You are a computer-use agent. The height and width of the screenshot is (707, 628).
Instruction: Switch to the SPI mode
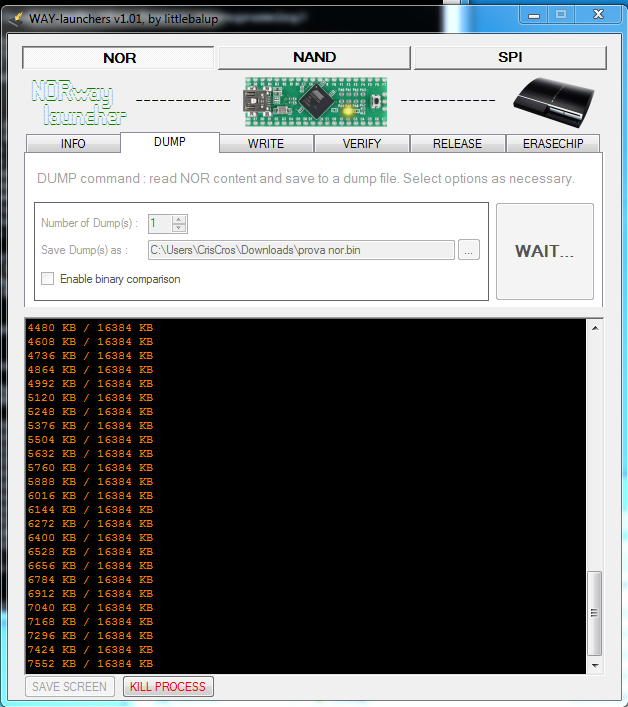(x=510, y=57)
